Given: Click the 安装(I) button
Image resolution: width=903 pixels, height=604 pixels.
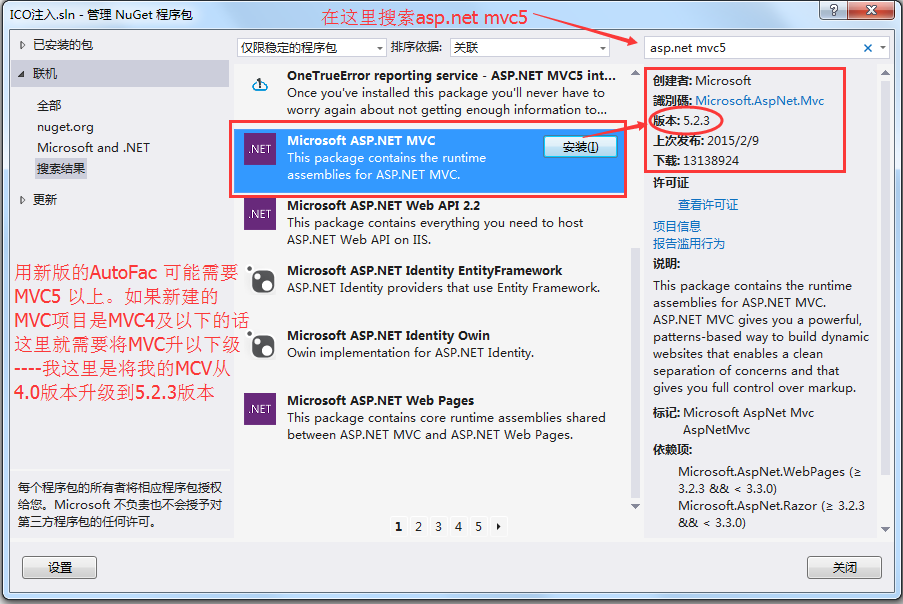Looking at the screenshot, I should (580, 147).
